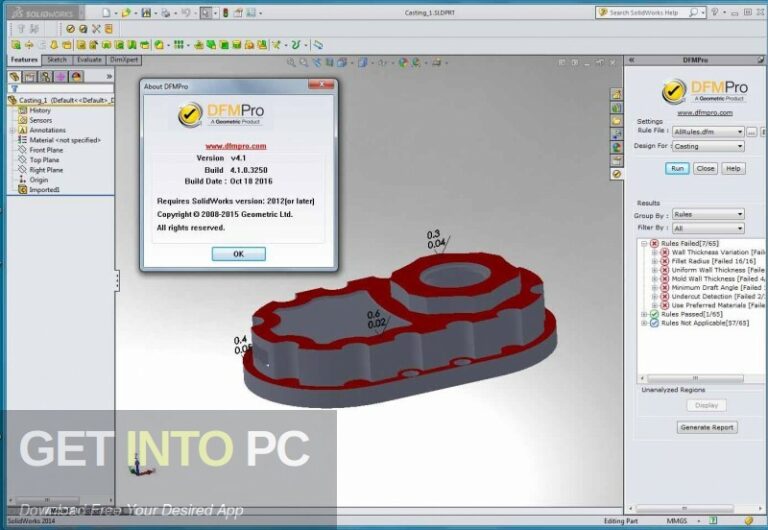Open the Rule File dropdown

tap(708, 132)
